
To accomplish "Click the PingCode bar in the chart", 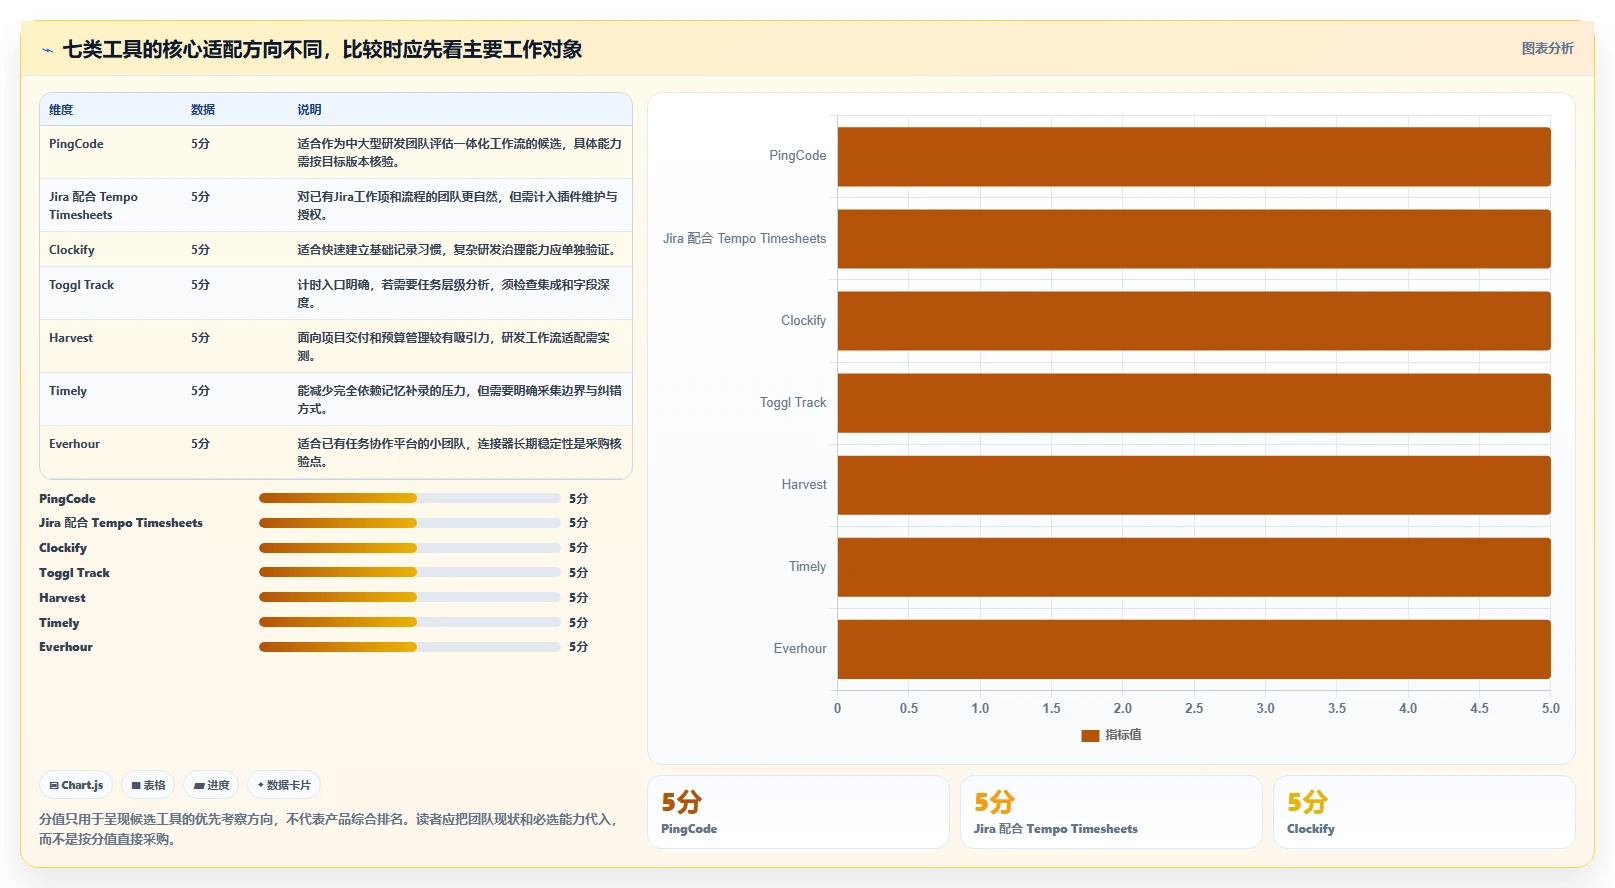I will [1194, 156].
